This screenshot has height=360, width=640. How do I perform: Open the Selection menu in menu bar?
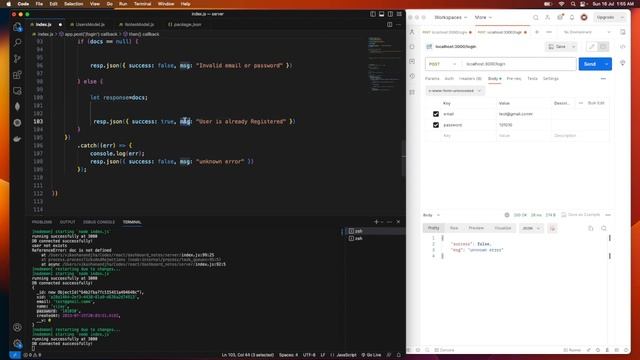pyautogui.click(x=73, y=4)
